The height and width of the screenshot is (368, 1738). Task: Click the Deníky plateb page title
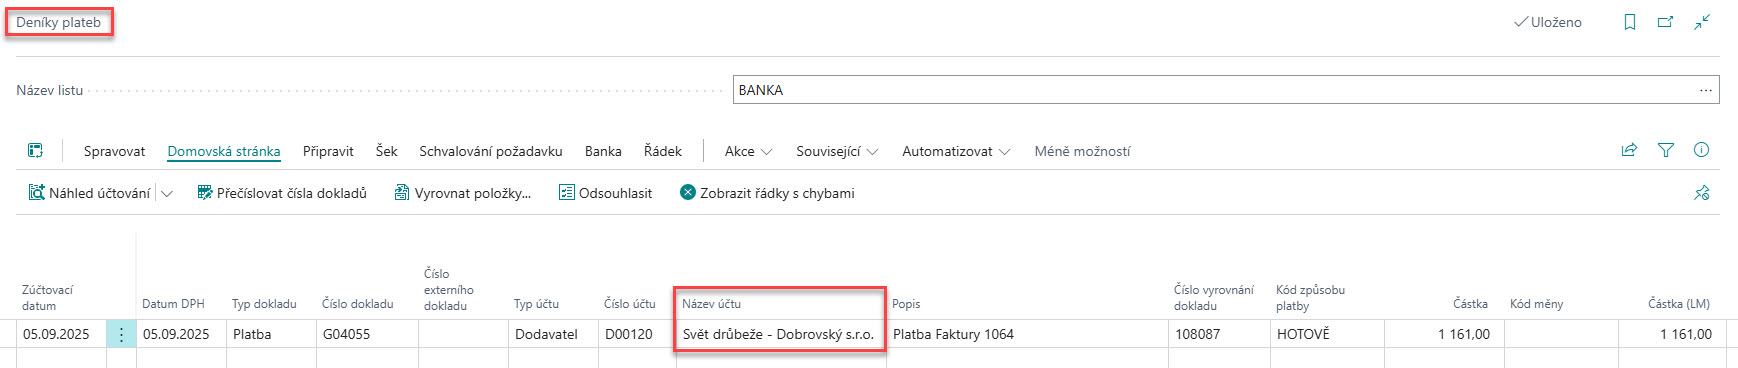[59, 22]
